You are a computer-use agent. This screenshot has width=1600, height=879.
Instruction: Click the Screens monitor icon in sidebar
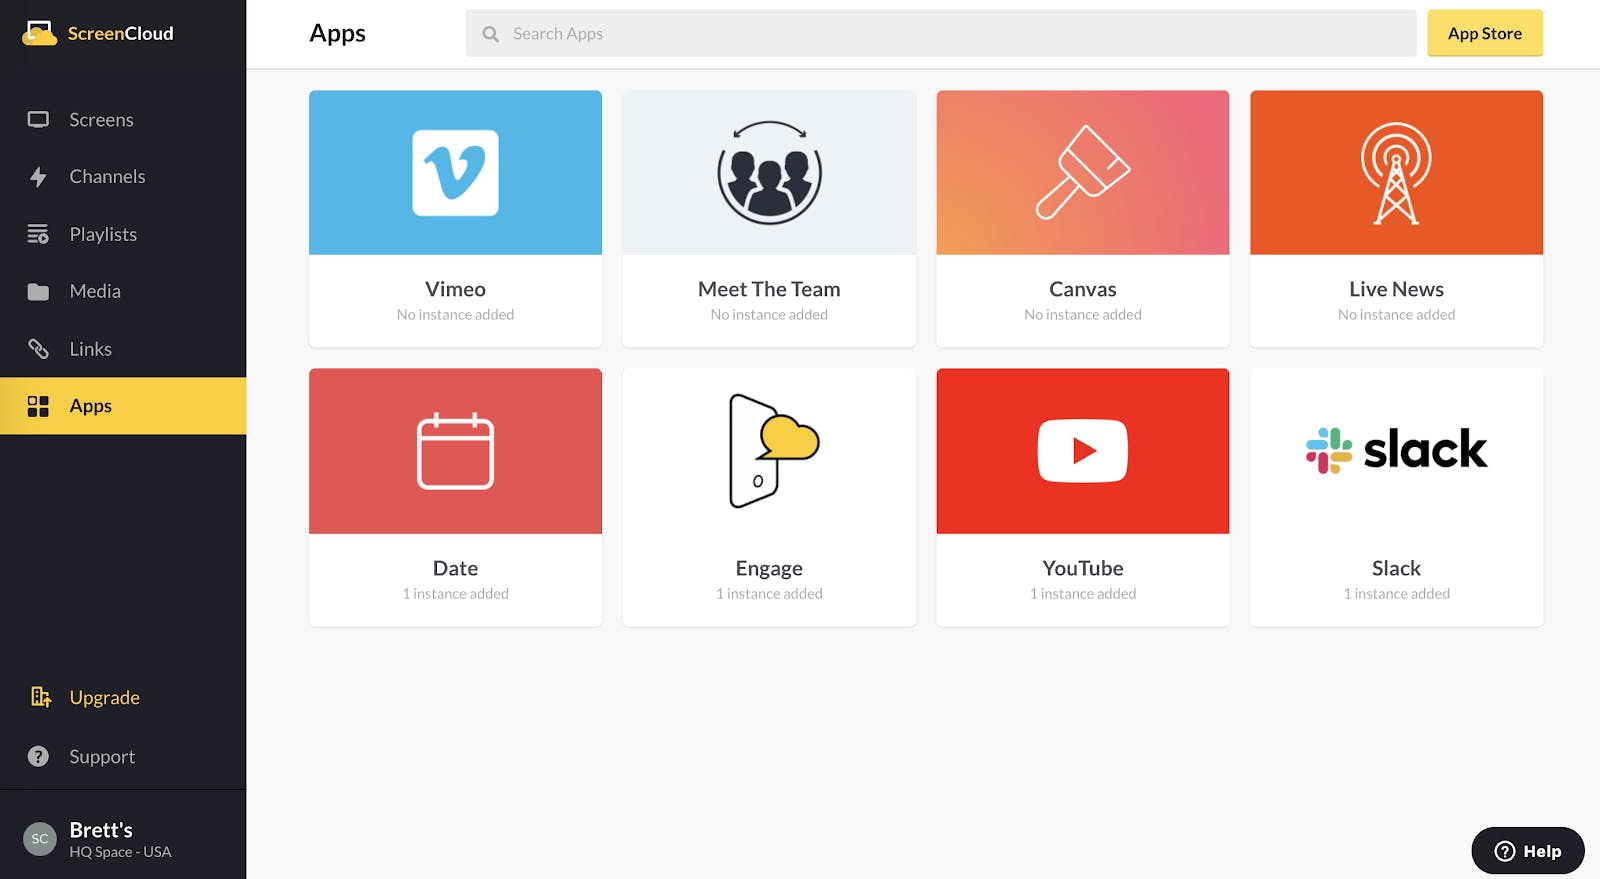(38, 120)
